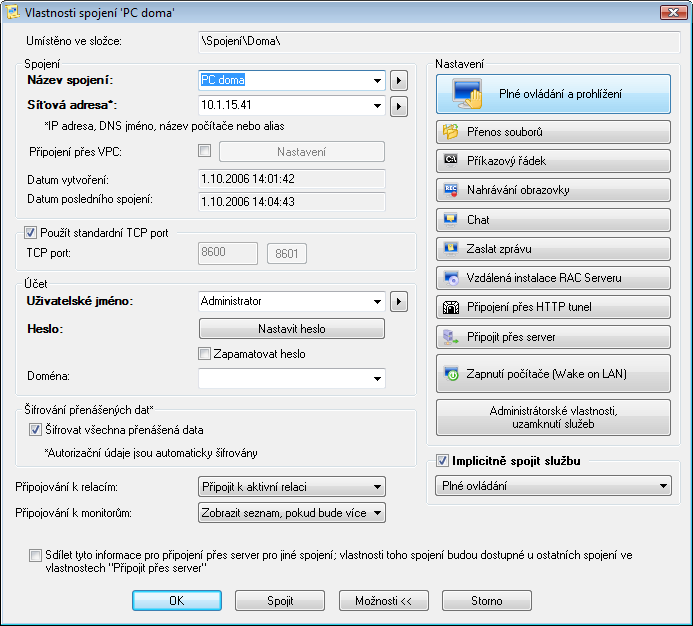Click the Datum vytvoření value field

click(292, 179)
